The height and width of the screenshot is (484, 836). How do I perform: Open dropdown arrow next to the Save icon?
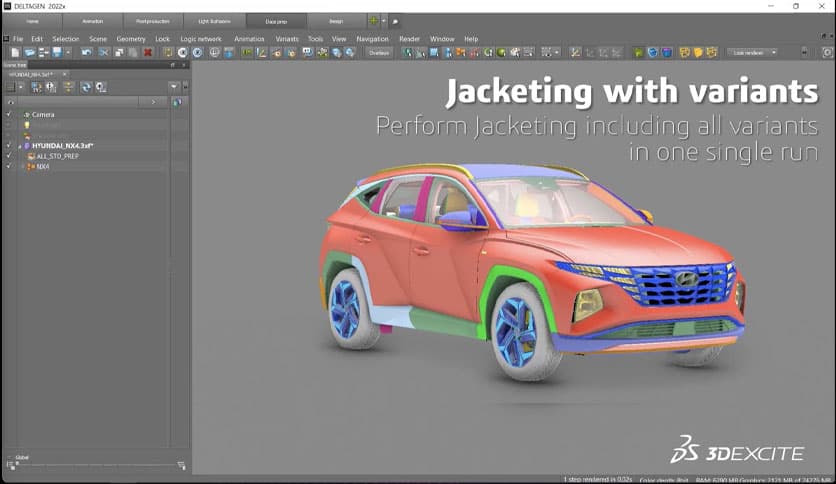click(68, 52)
